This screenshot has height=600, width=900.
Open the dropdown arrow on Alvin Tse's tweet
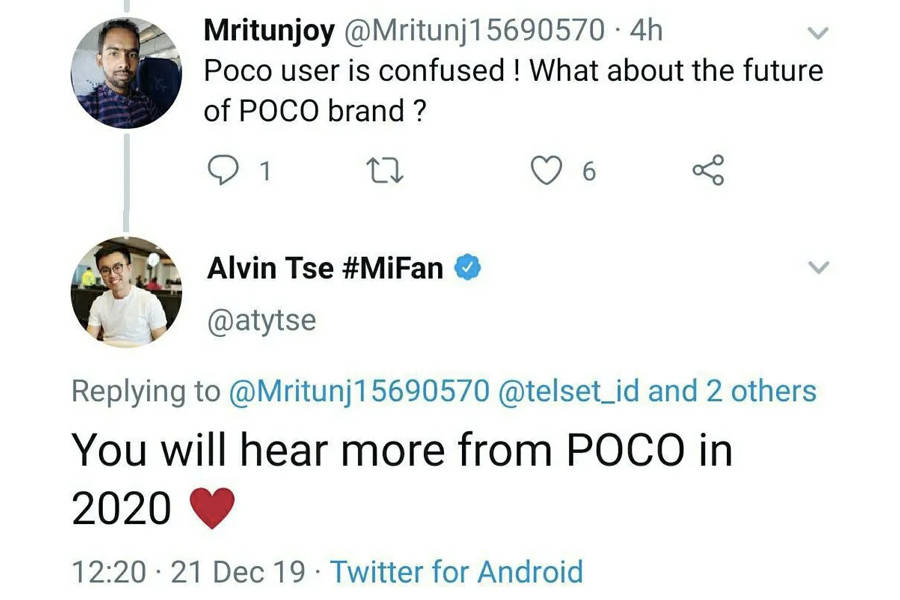[x=819, y=267]
